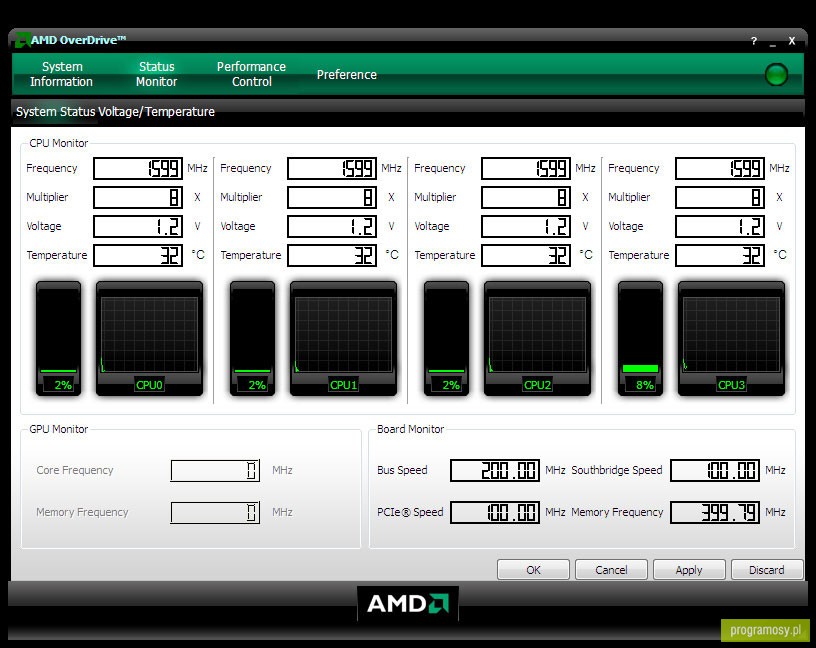Switch to the Status Monitor tab
The width and height of the screenshot is (816, 648).
[156, 74]
